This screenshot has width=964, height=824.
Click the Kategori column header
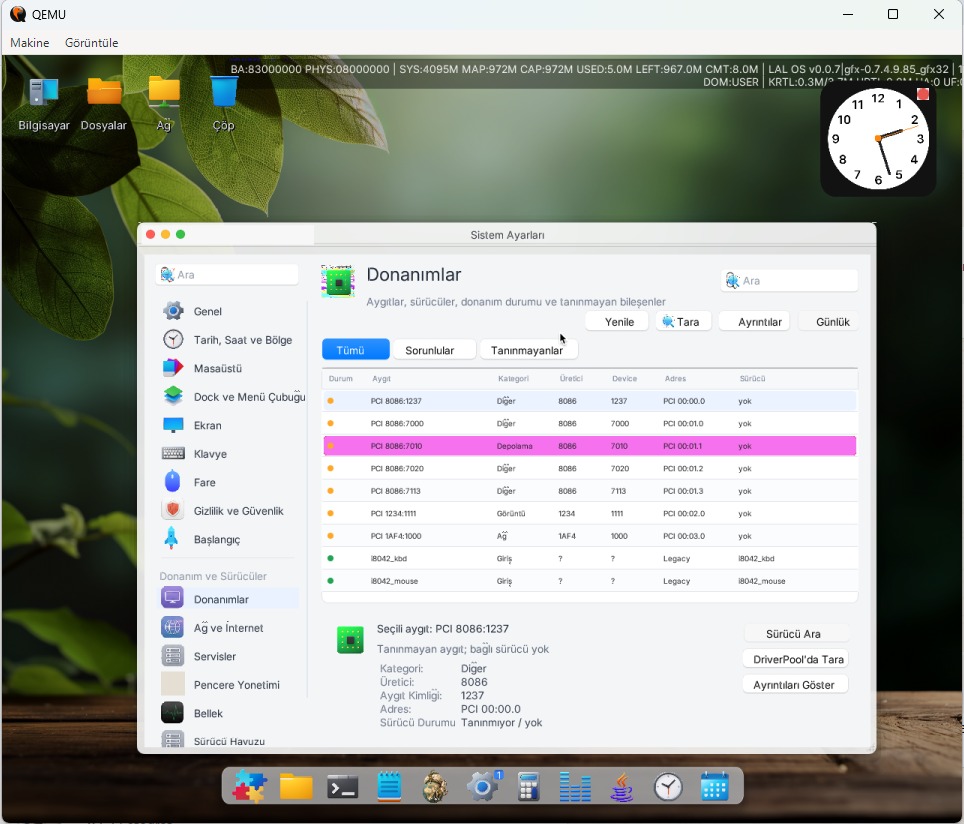(x=513, y=379)
